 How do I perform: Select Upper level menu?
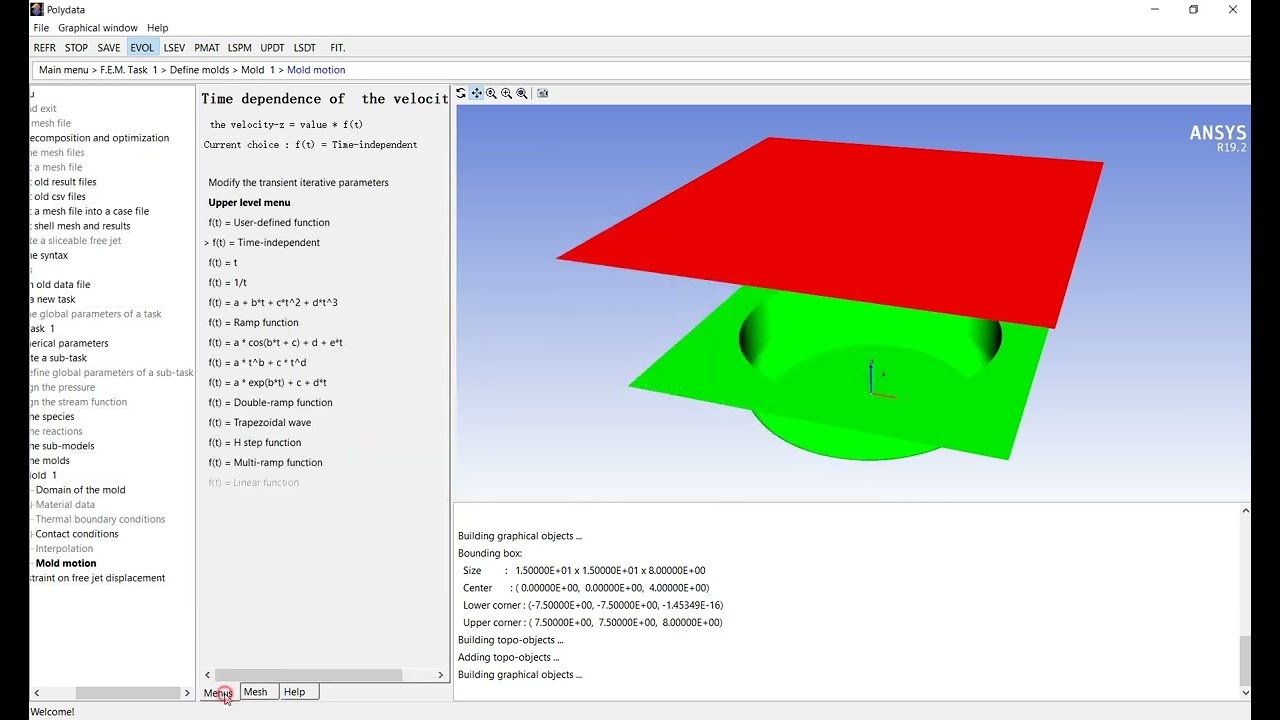pyautogui.click(x=249, y=203)
